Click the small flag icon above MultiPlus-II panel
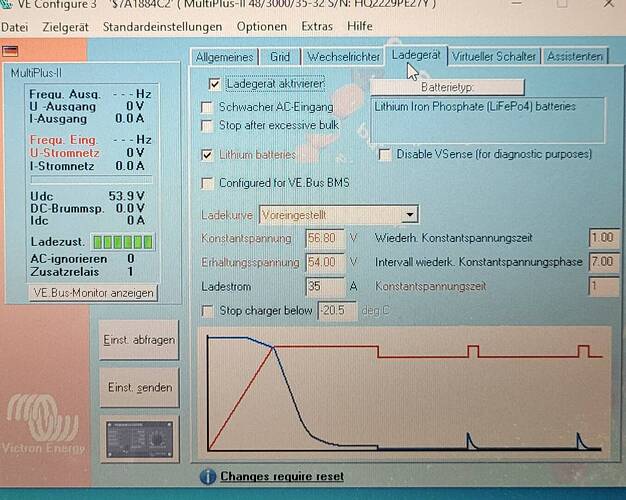This screenshot has height=500, width=626. [x=10, y=51]
